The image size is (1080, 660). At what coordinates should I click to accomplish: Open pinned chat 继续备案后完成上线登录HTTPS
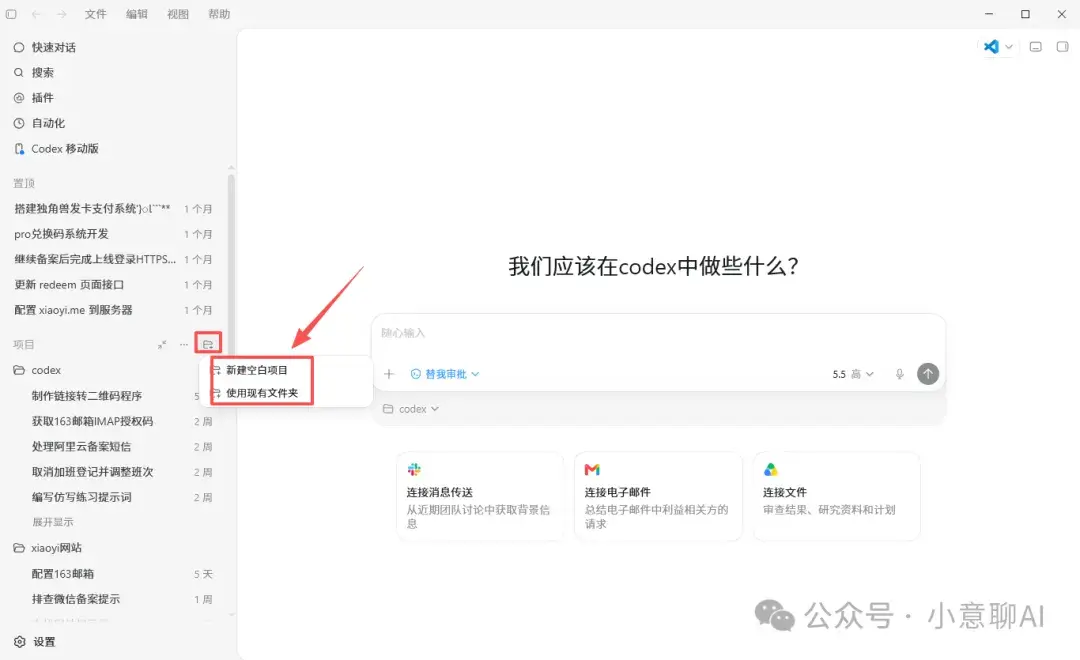tap(114, 259)
